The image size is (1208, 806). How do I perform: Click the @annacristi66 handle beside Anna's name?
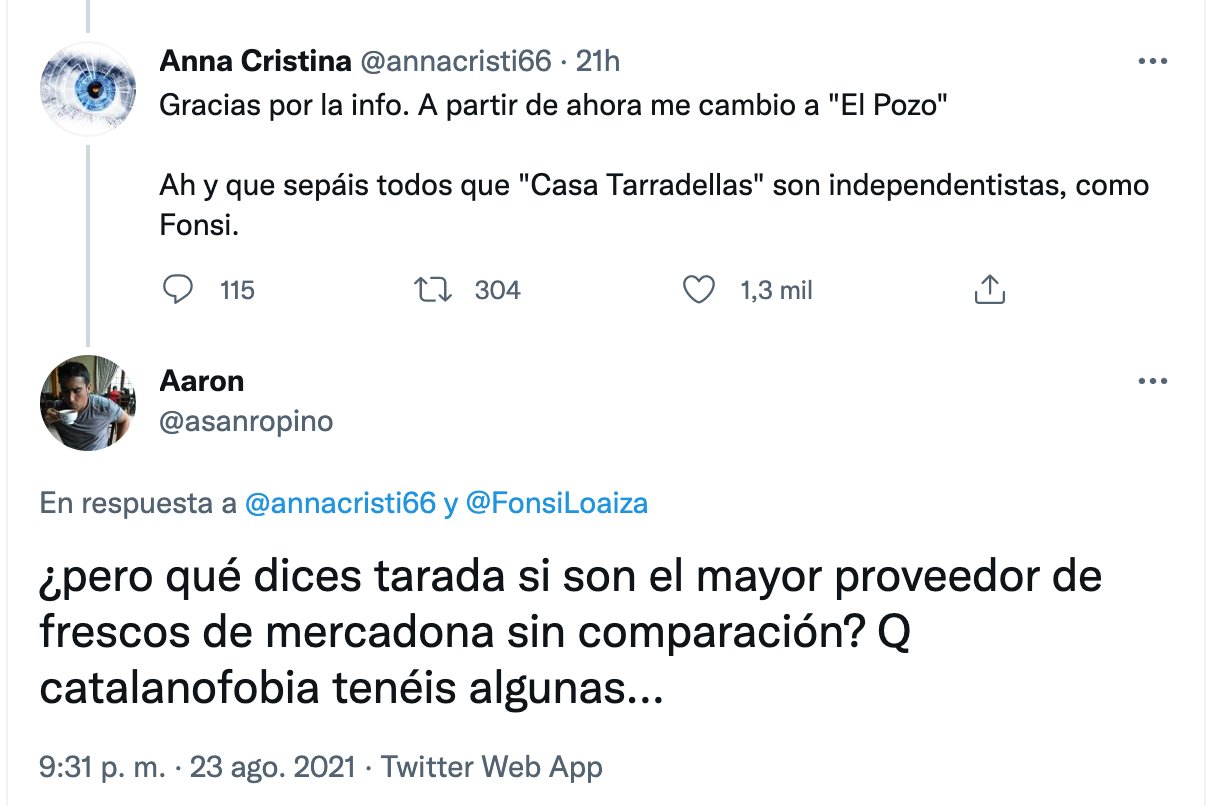pyautogui.click(x=455, y=61)
